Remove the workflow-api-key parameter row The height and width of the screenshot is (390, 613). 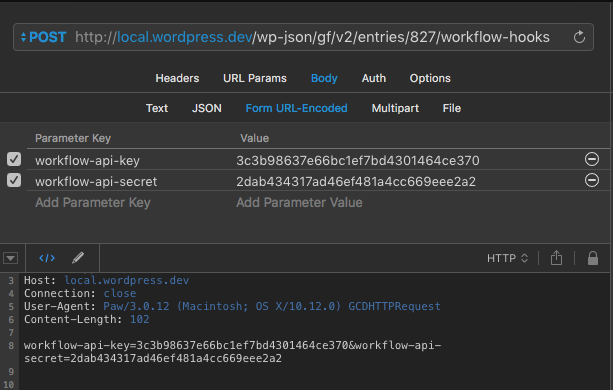click(x=591, y=159)
